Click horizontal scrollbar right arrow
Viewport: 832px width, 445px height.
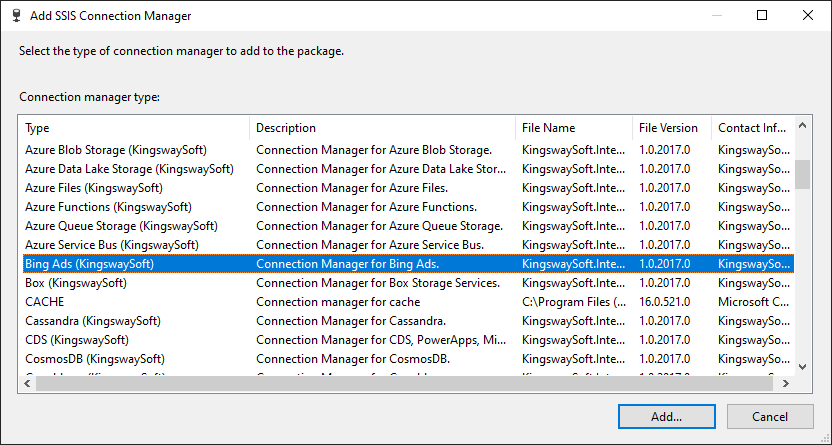786,383
